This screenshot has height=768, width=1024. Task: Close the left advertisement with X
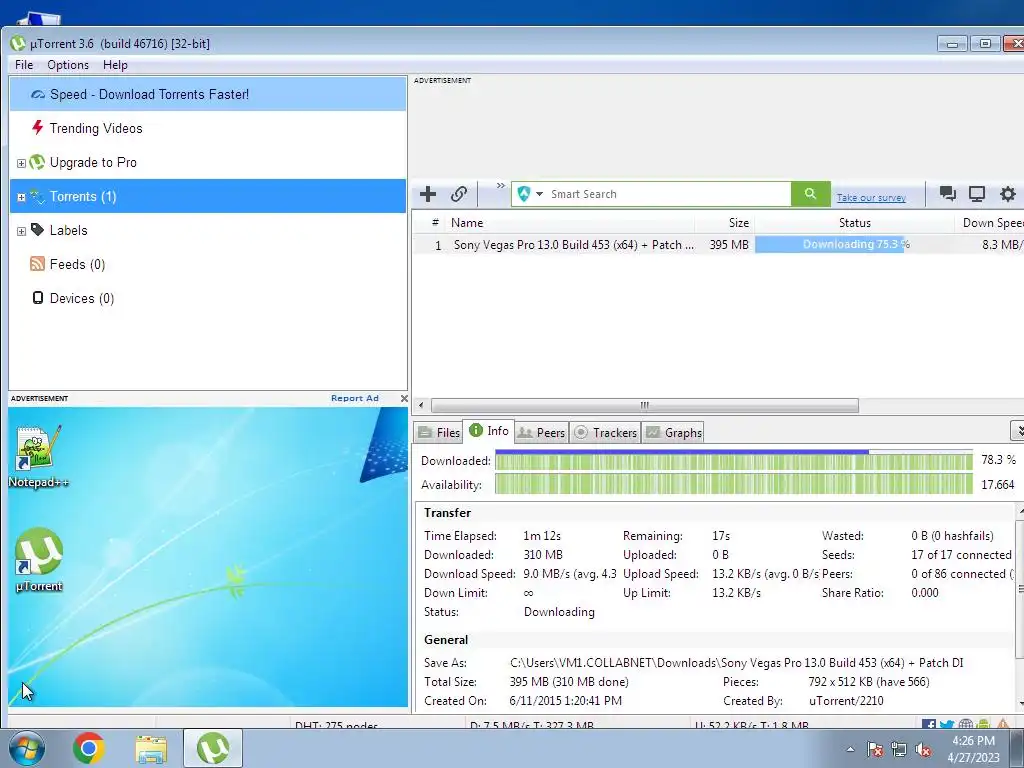coord(404,398)
